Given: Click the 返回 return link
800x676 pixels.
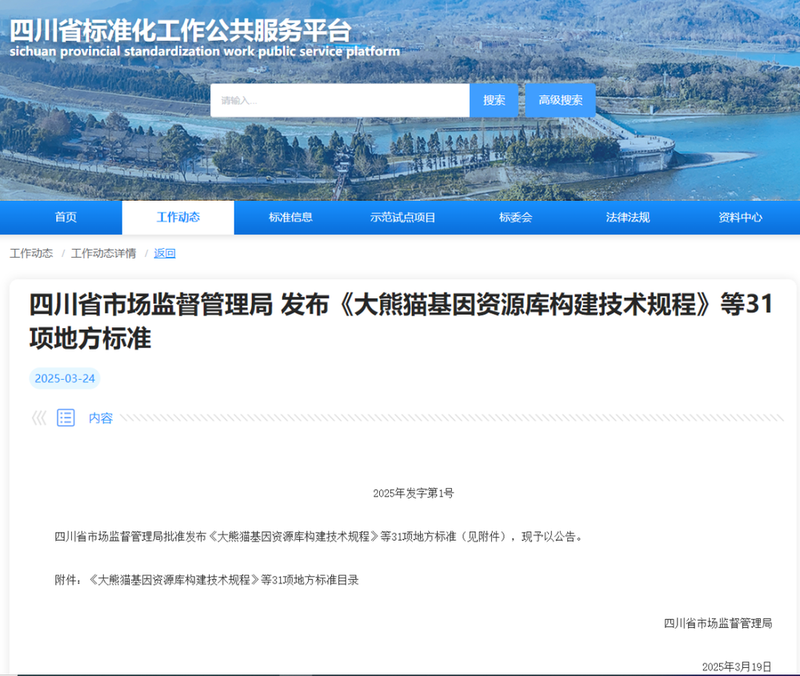Looking at the screenshot, I should [x=164, y=254].
